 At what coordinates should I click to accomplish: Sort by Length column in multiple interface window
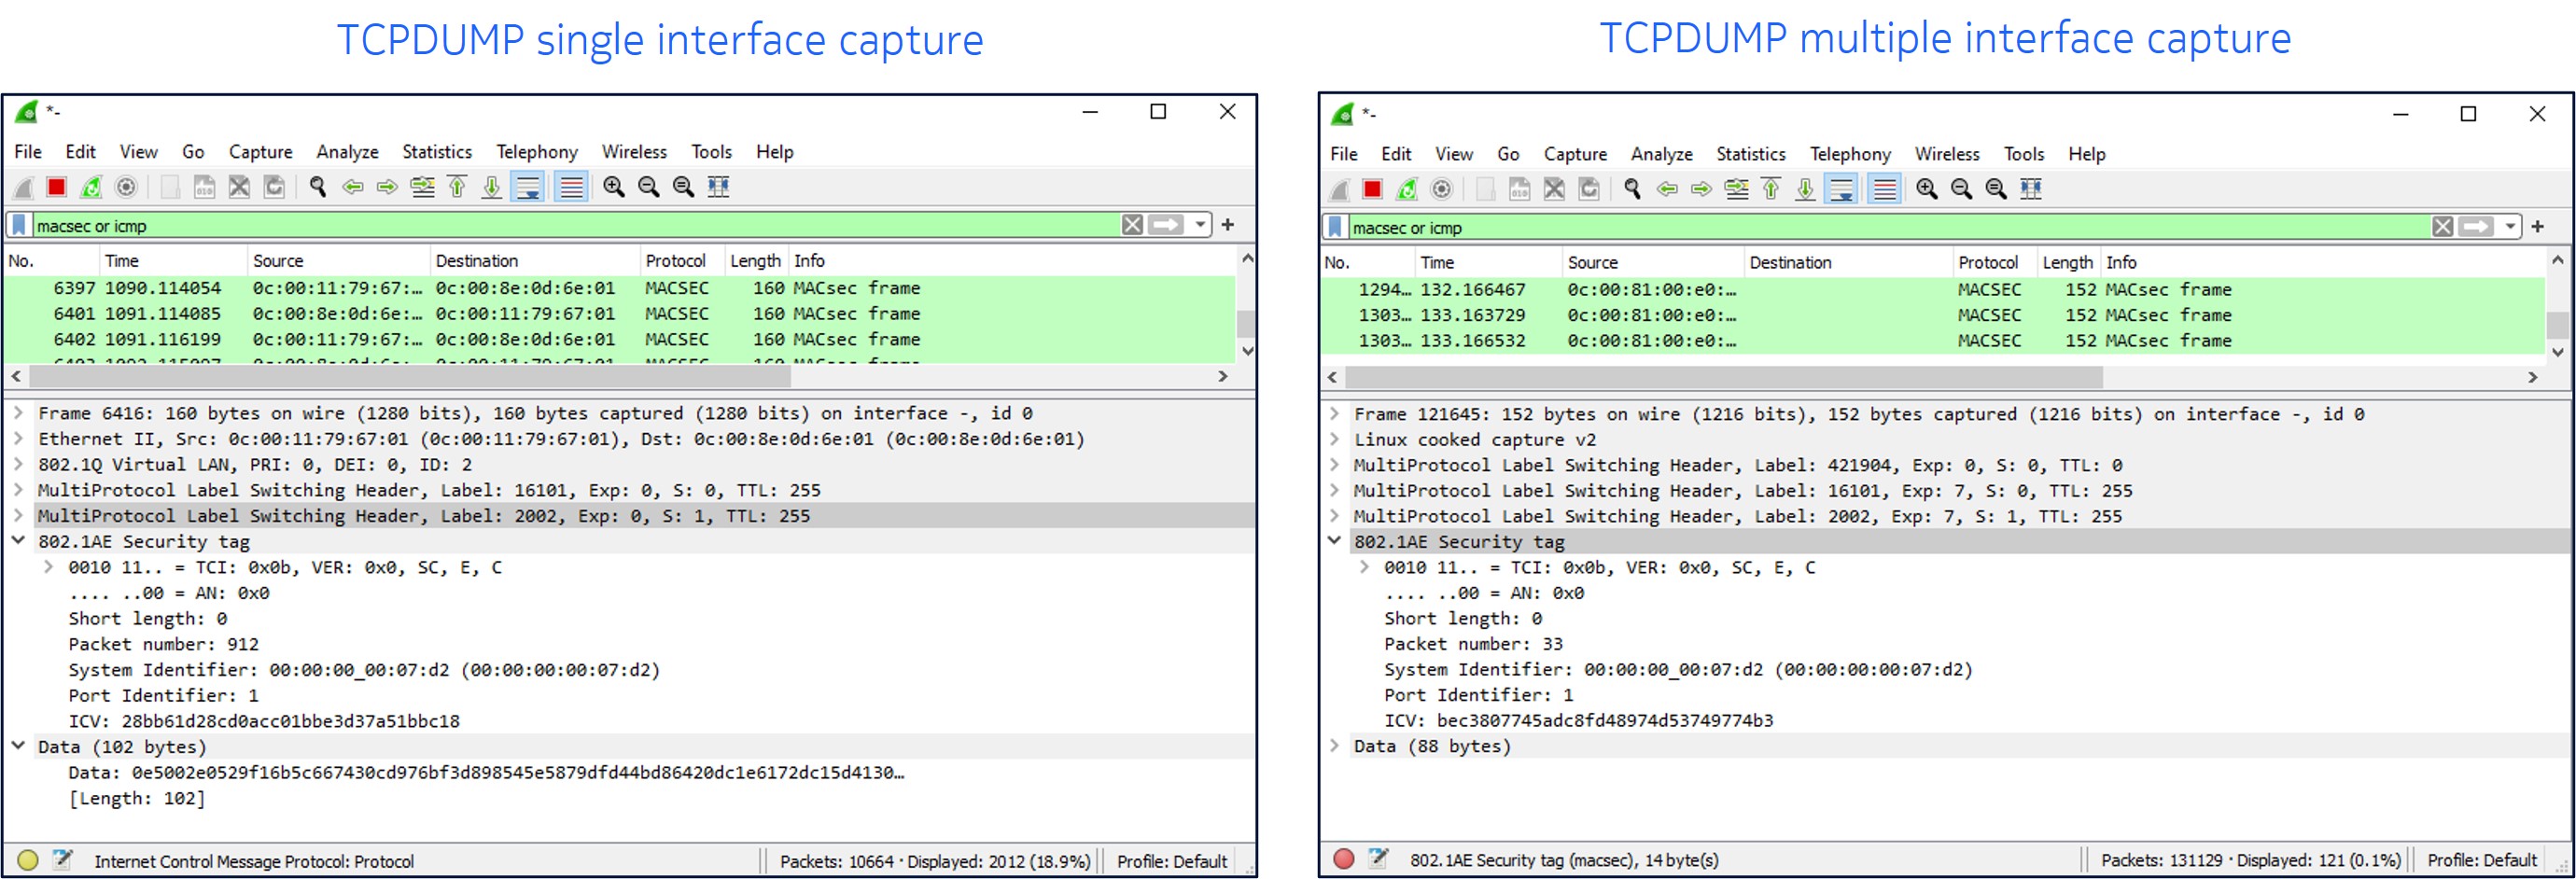point(2067,262)
